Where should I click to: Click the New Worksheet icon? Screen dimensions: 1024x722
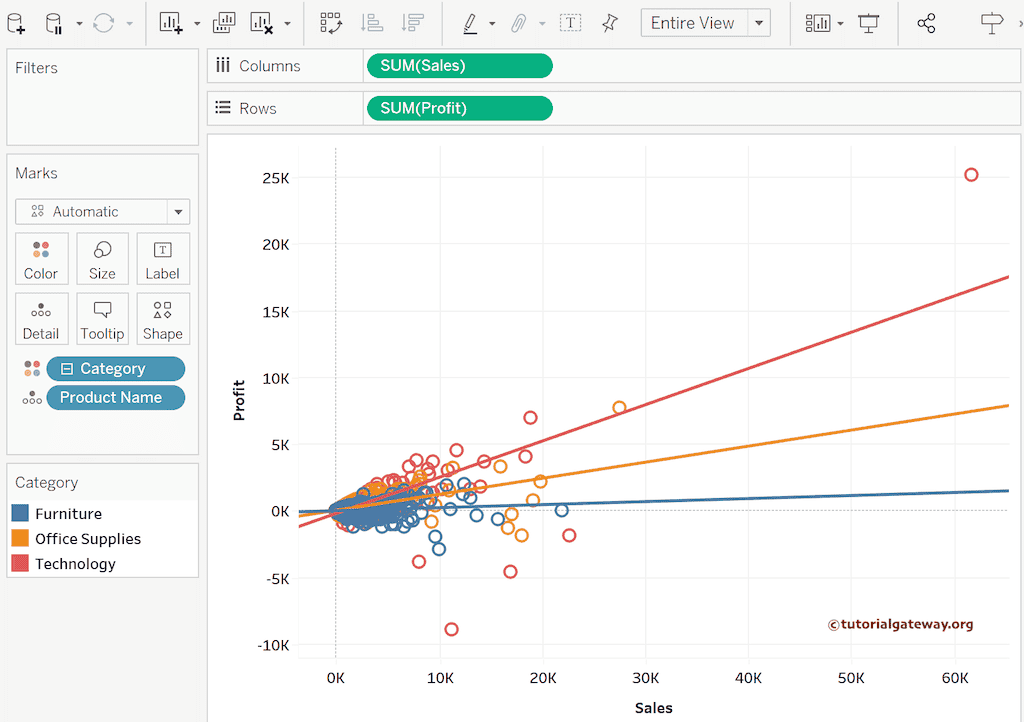tap(171, 23)
